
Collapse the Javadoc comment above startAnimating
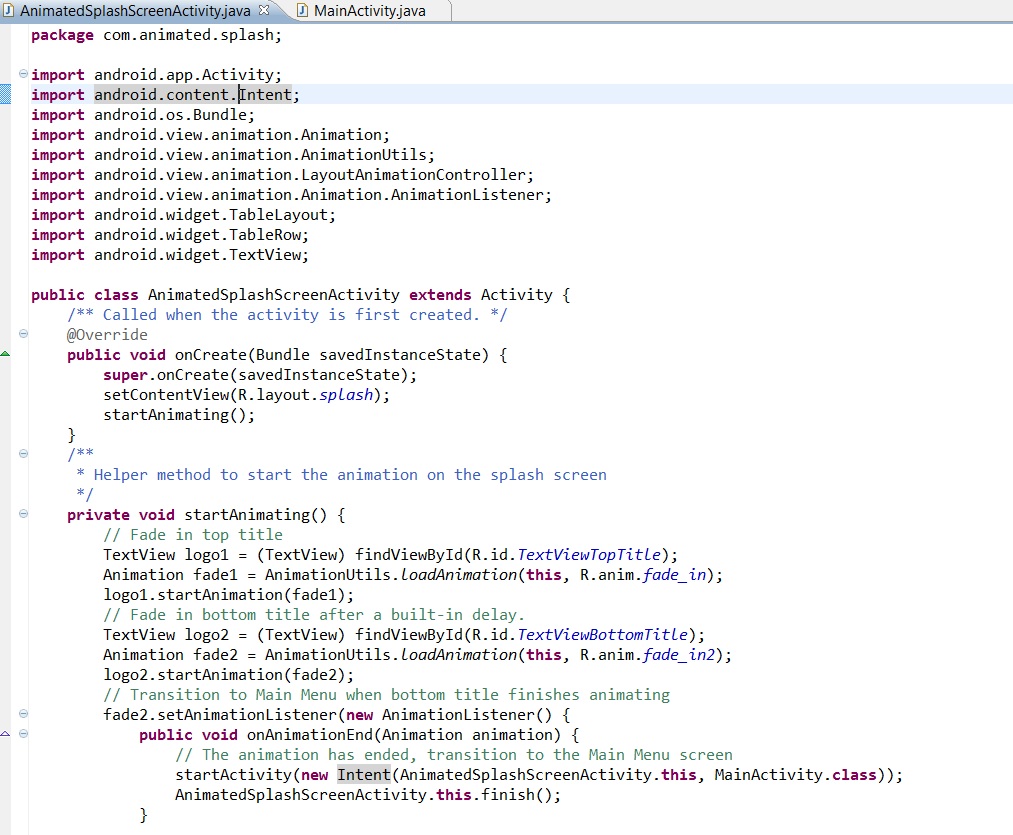[22, 453]
